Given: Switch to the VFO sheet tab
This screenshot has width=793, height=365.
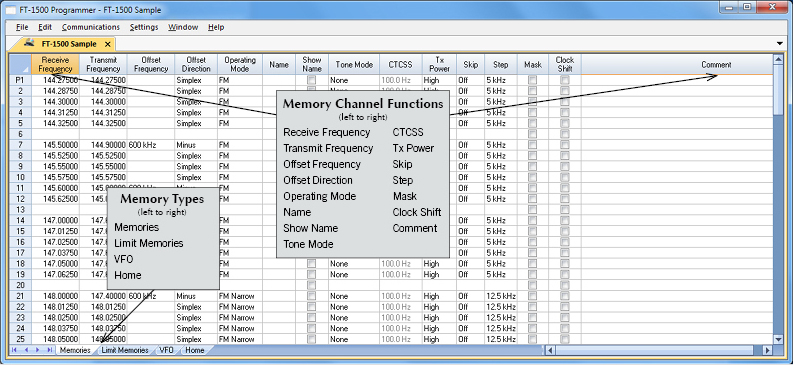Looking at the screenshot, I should (x=166, y=350).
